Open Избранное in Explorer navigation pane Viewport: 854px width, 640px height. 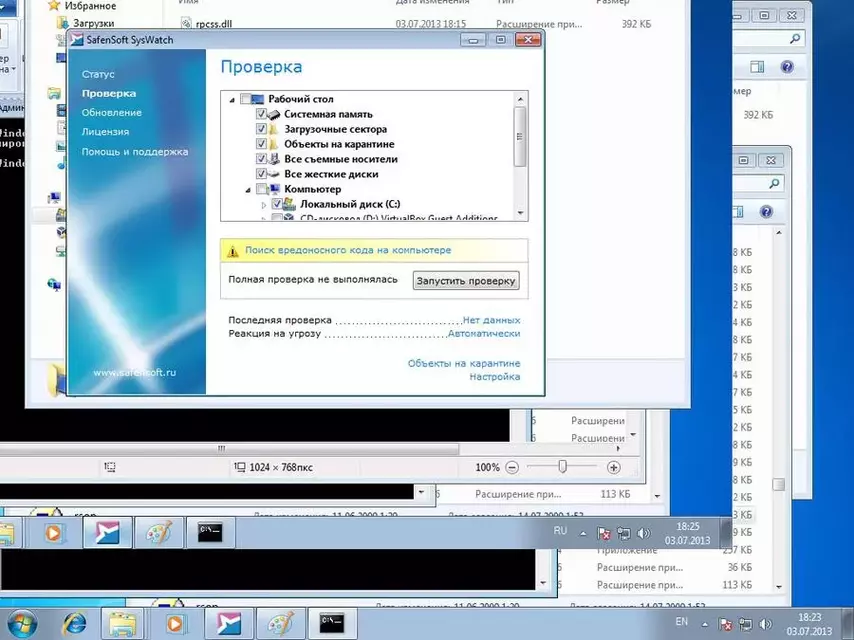tap(90, 6)
